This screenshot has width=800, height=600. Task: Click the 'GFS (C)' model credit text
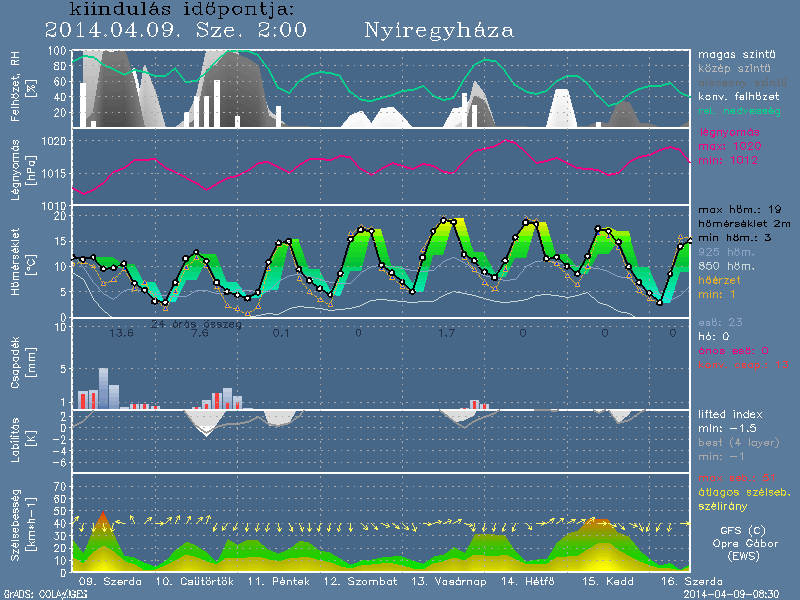(744, 530)
